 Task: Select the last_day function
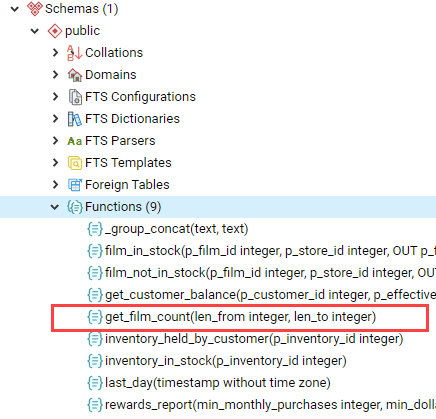point(209,383)
